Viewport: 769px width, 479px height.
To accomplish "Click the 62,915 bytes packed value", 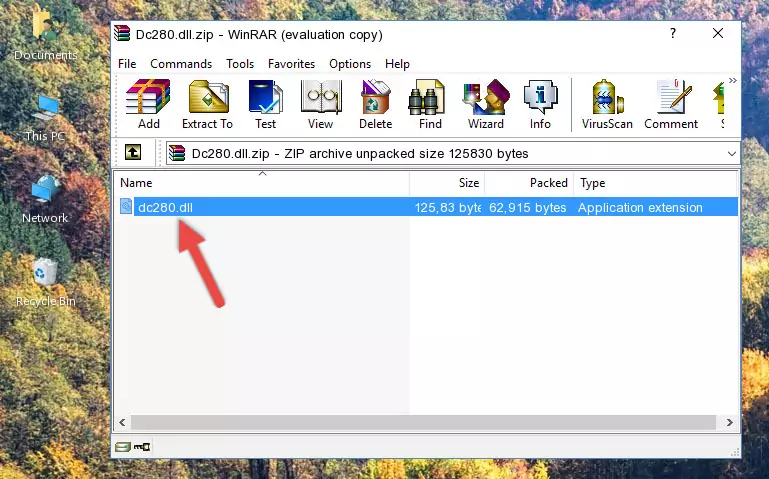I will click(527, 207).
